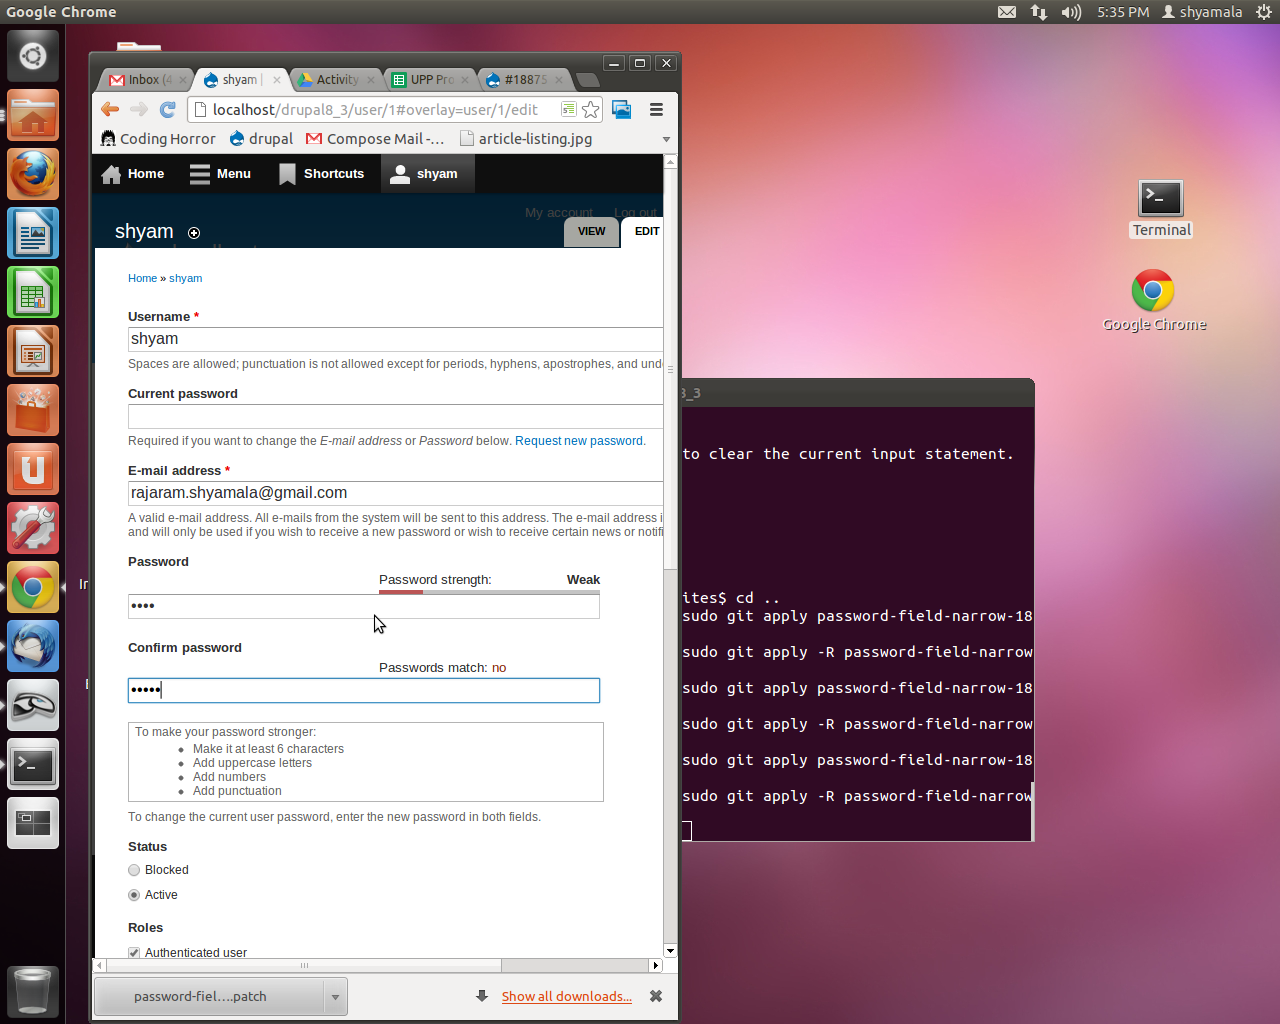Viewport: 1280px width, 1024px height.
Task: Expand the Drupal Menu toolbar item
Action: [220, 174]
